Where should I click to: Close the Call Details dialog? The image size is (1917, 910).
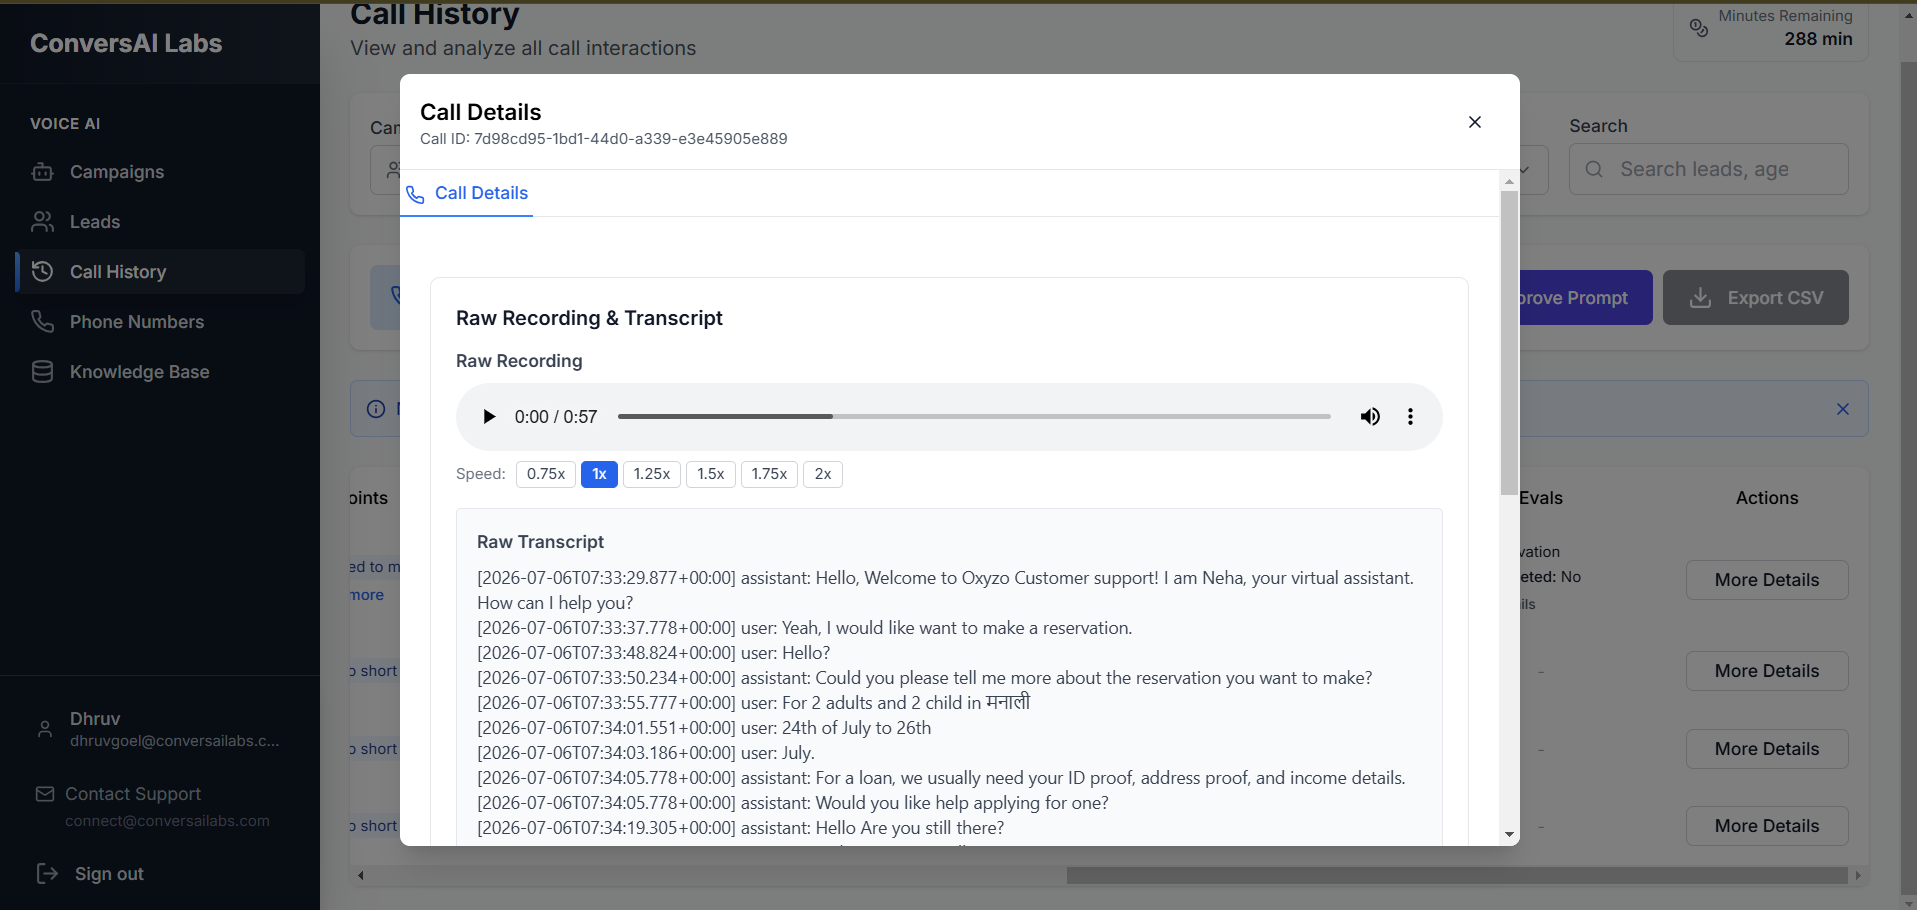coord(1474,122)
